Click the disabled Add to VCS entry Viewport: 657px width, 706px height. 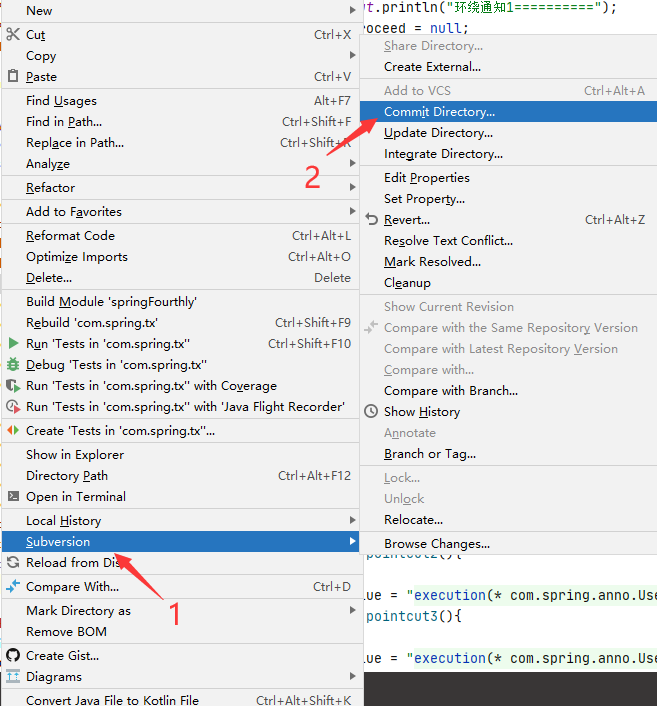(508, 91)
